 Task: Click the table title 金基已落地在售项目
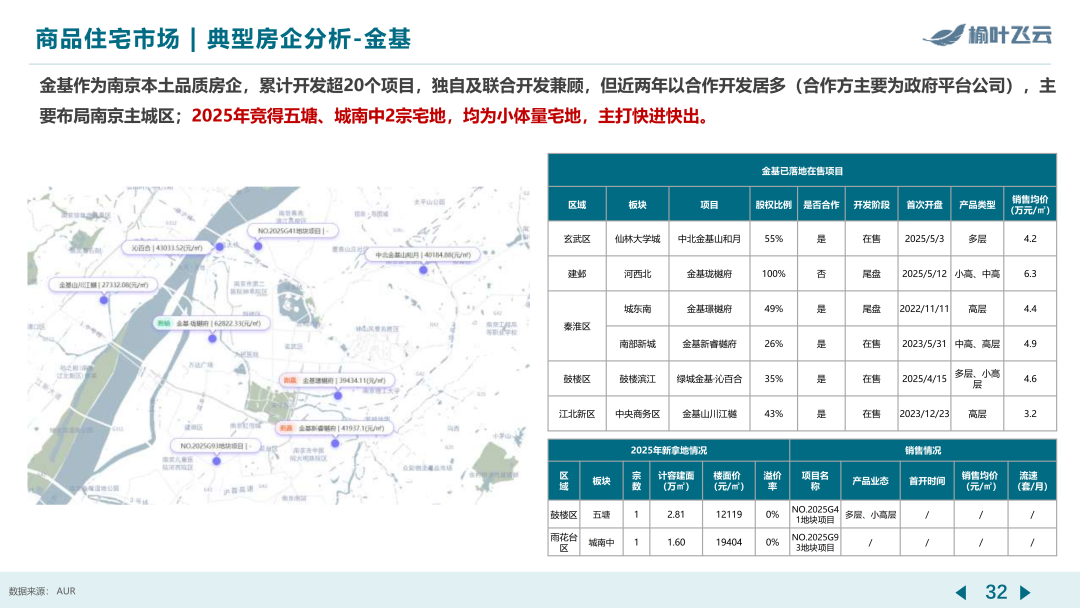(802, 171)
